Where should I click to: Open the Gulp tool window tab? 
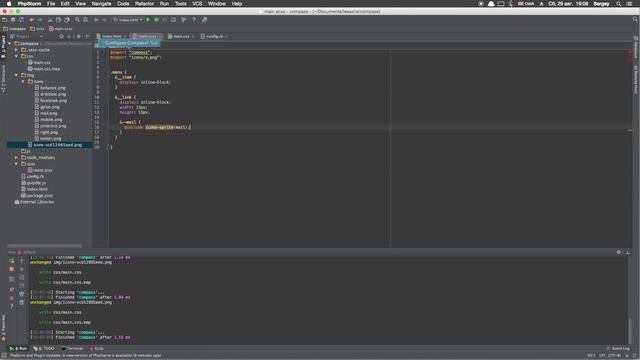click(x=97, y=349)
